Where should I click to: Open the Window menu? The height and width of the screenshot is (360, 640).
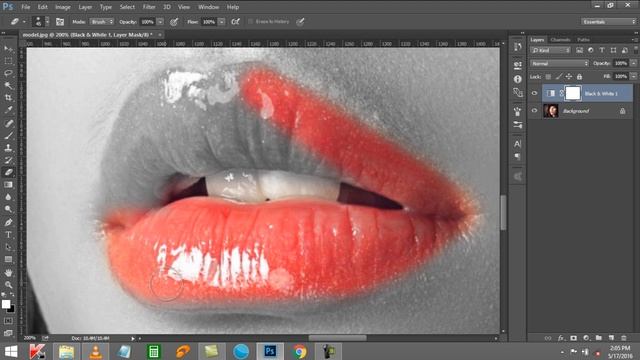click(208, 7)
